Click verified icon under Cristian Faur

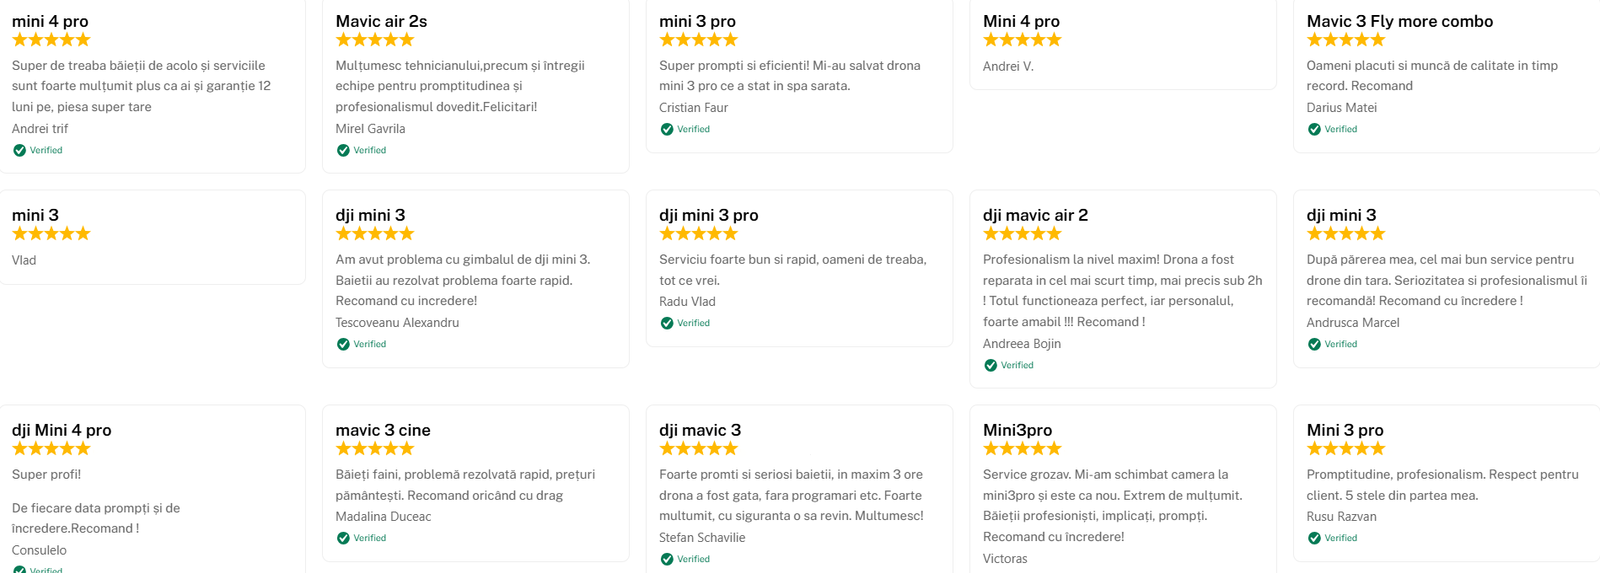(x=667, y=130)
